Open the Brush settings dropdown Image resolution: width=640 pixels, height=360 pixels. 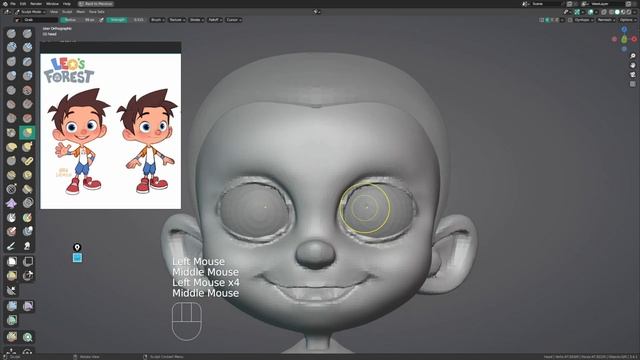tap(157, 20)
